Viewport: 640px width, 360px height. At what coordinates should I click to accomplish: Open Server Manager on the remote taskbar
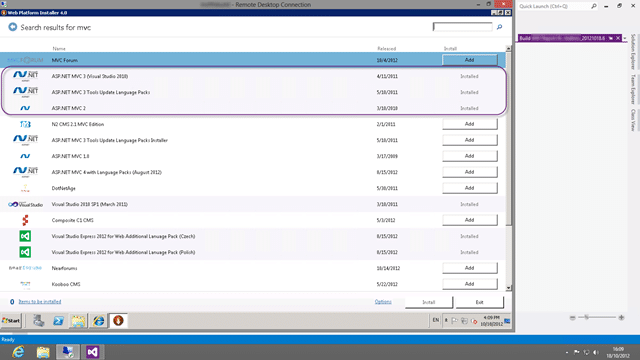pyautogui.click(x=39, y=321)
